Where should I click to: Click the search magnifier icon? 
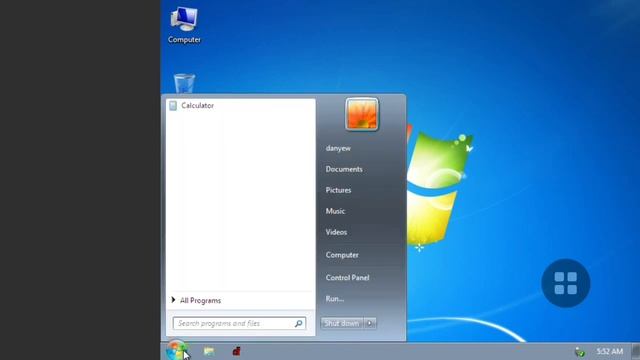point(298,323)
